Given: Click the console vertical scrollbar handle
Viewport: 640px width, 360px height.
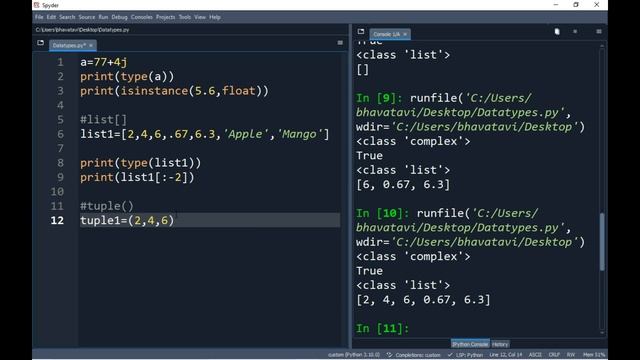Looking at the screenshot, I should [602, 241].
